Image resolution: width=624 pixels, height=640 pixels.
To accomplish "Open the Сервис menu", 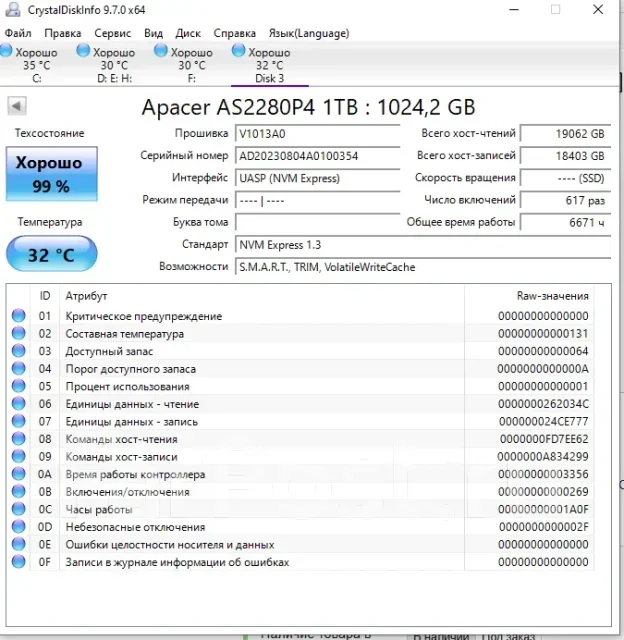I will 112,33.
